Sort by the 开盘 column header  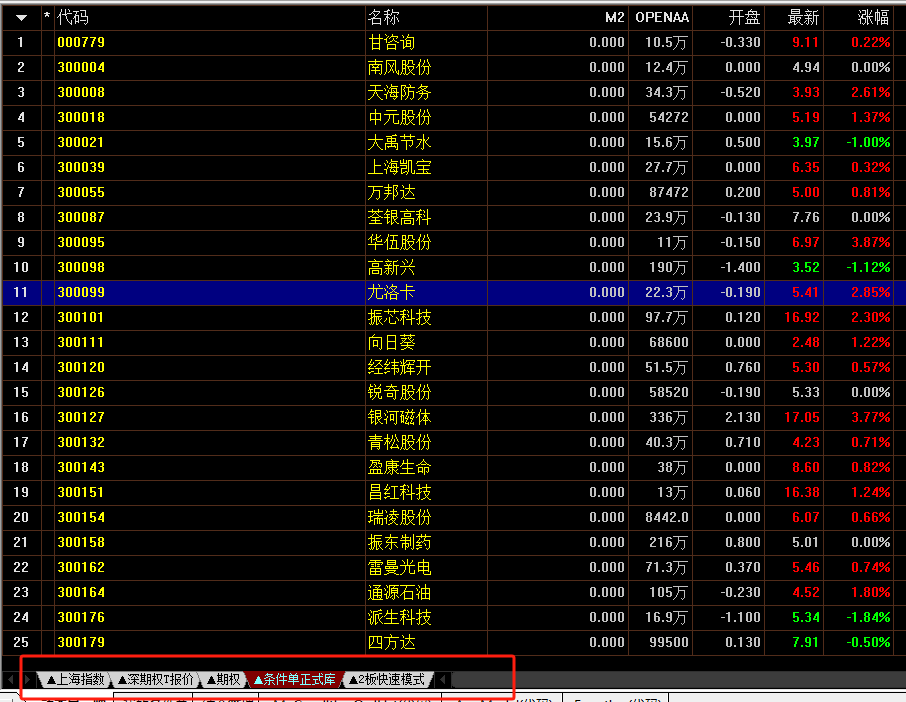tap(744, 17)
